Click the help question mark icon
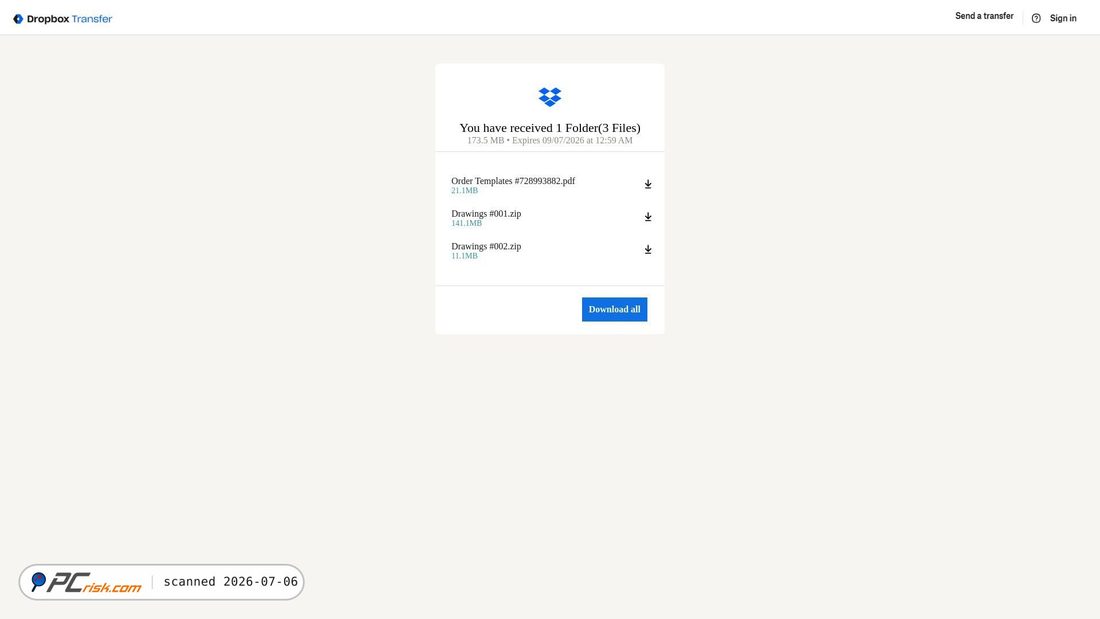This screenshot has width=1100, height=619. tap(1036, 18)
